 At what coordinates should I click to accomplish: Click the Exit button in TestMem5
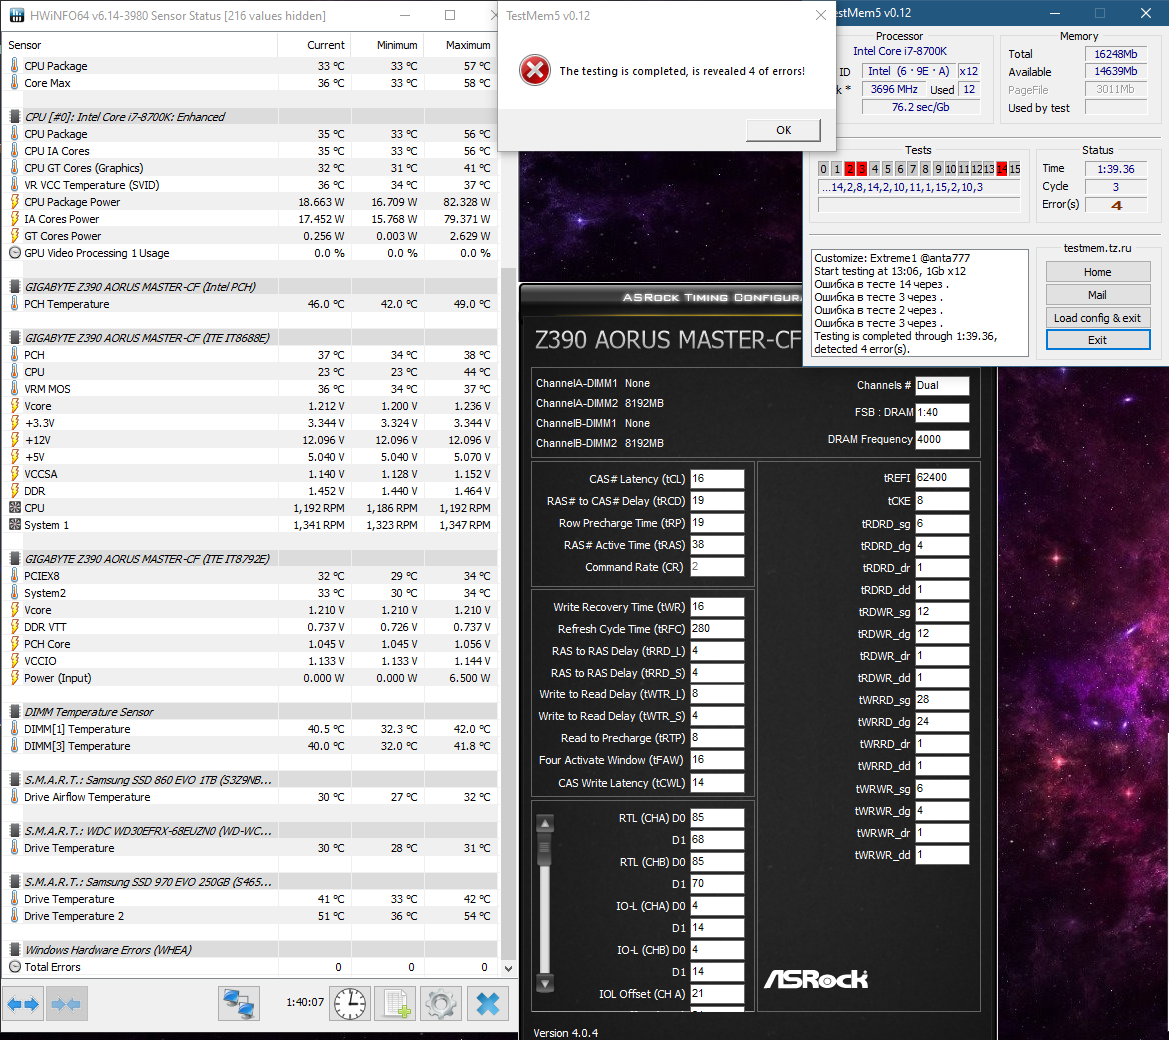tap(1097, 340)
